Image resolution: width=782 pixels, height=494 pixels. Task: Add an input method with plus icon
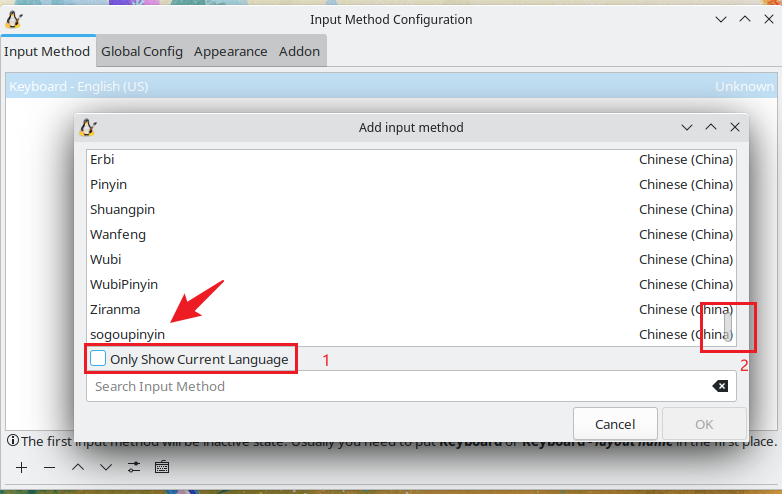point(21,468)
